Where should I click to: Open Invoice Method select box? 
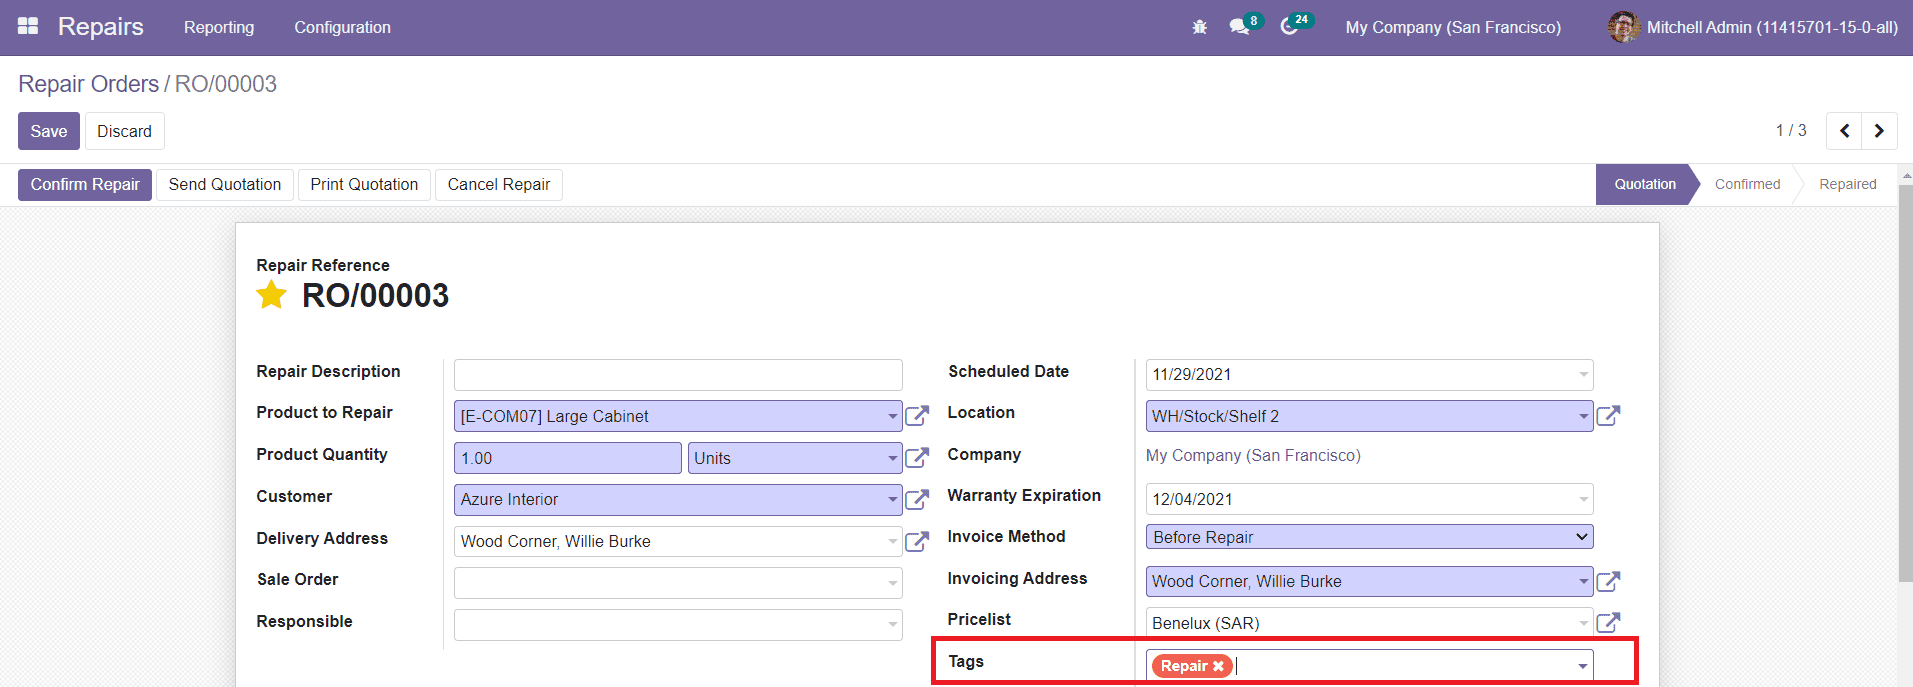coord(1369,537)
